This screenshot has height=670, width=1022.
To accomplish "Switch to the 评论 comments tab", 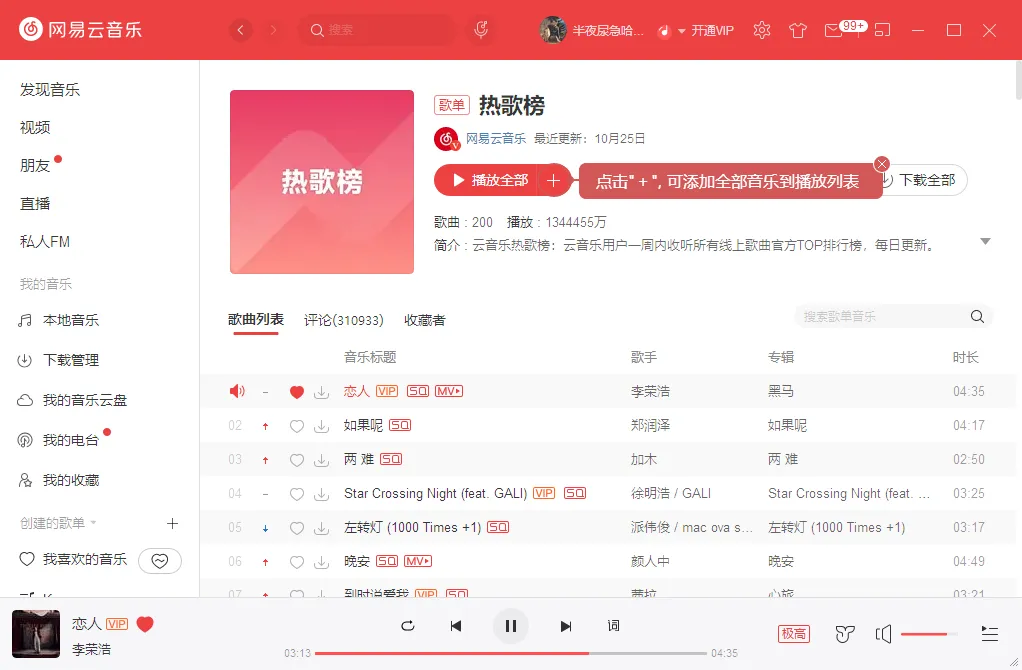I will point(343,320).
